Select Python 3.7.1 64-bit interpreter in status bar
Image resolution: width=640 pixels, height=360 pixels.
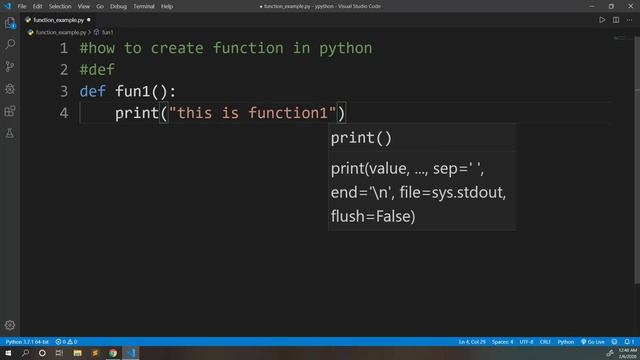27,342
